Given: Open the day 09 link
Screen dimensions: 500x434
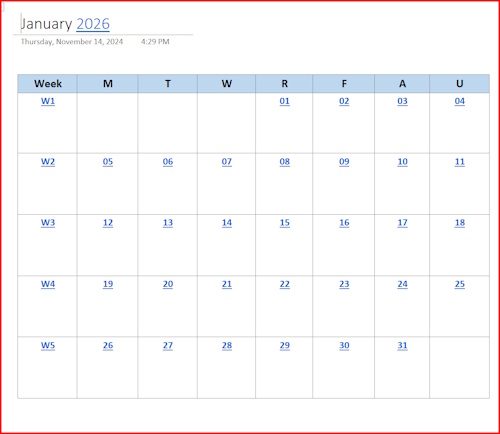Looking at the screenshot, I should pyautogui.click(x=344, y=162).
